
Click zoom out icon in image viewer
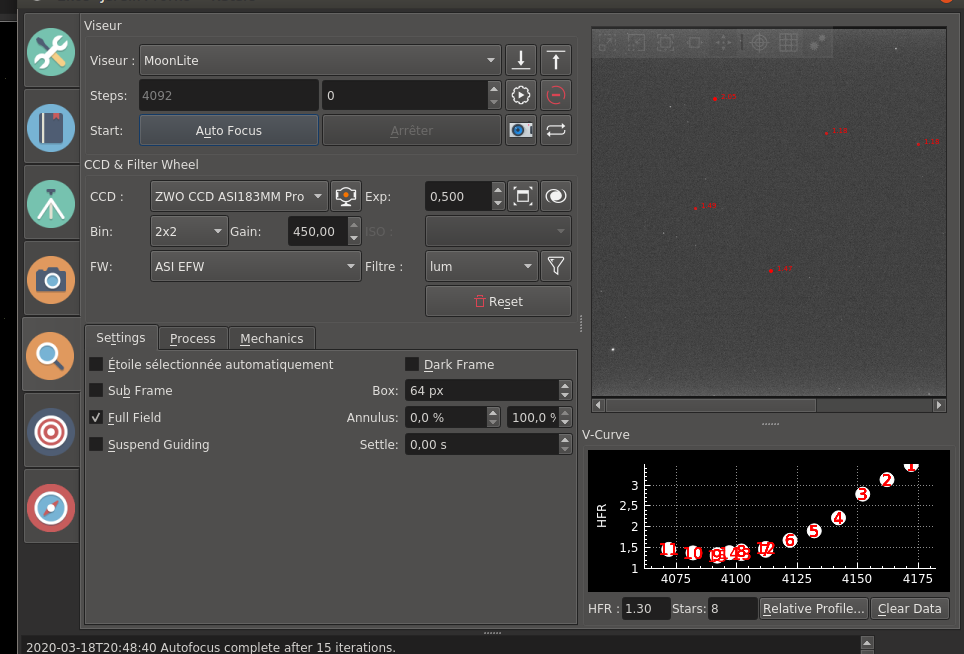tap(636, 42)
